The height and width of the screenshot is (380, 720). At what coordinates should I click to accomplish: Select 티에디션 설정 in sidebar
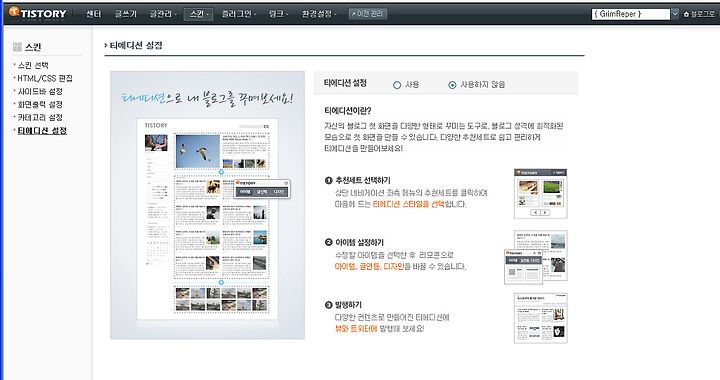(x=42, y=131)
